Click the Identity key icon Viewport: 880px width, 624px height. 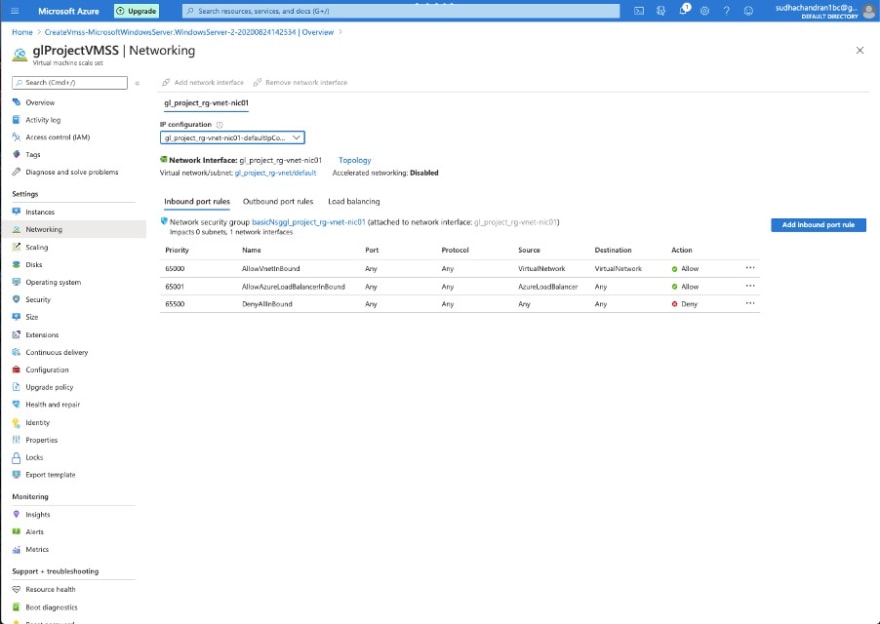coord(16,423)
